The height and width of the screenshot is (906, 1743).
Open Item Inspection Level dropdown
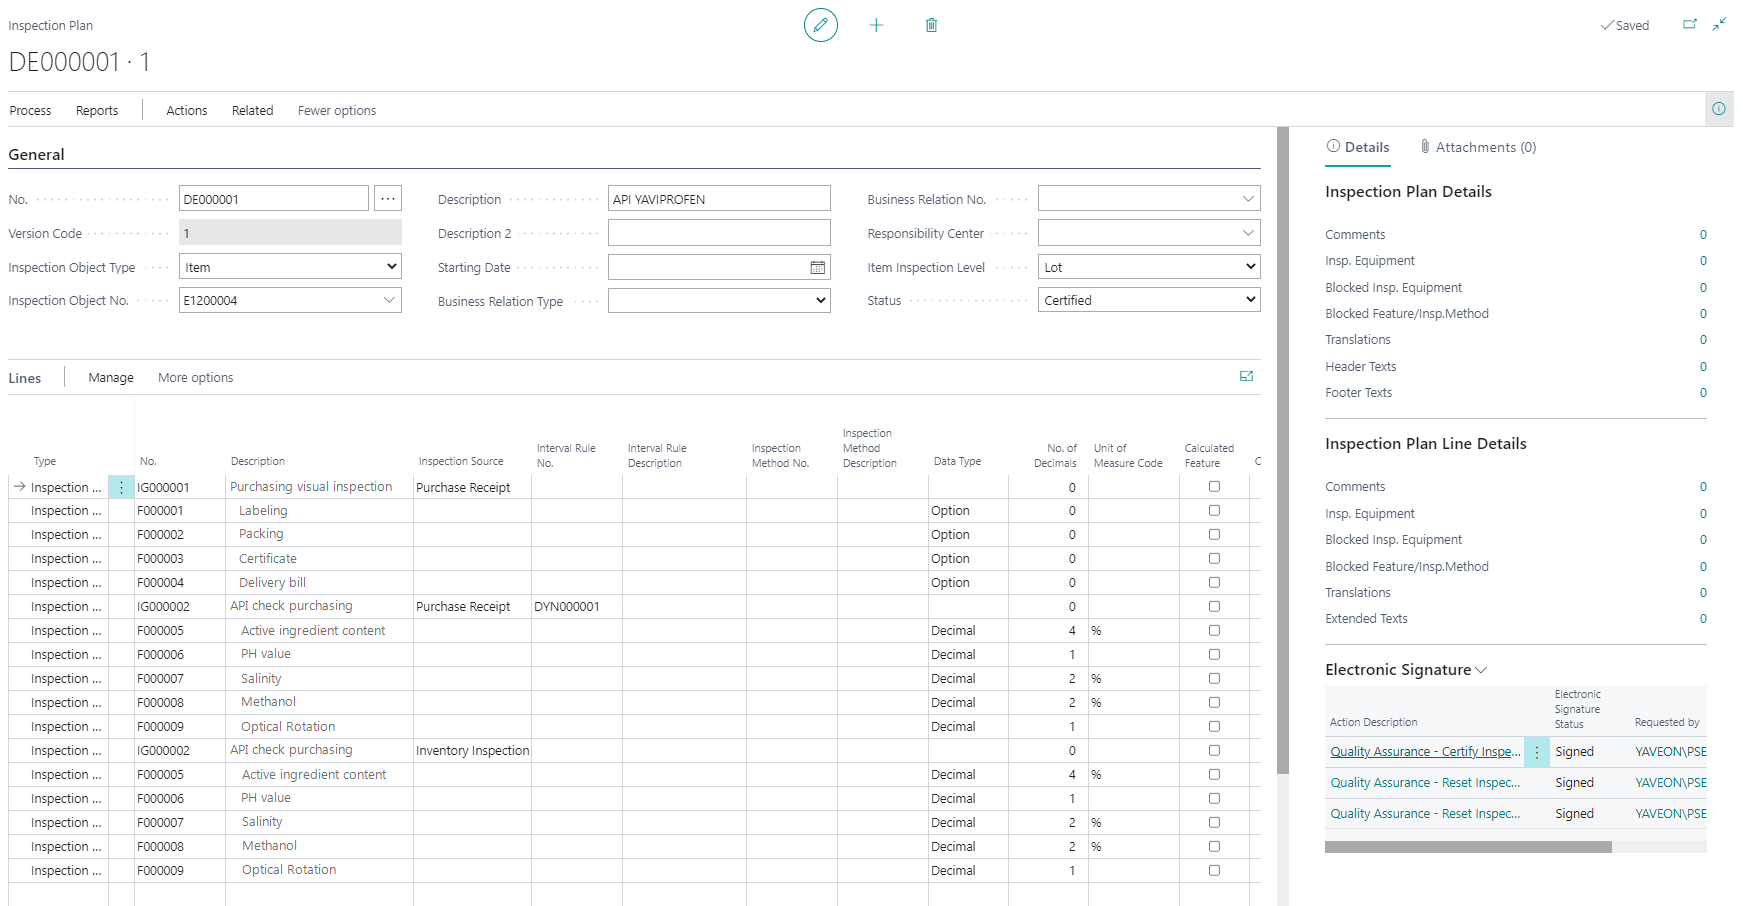tap(1149, 267)
